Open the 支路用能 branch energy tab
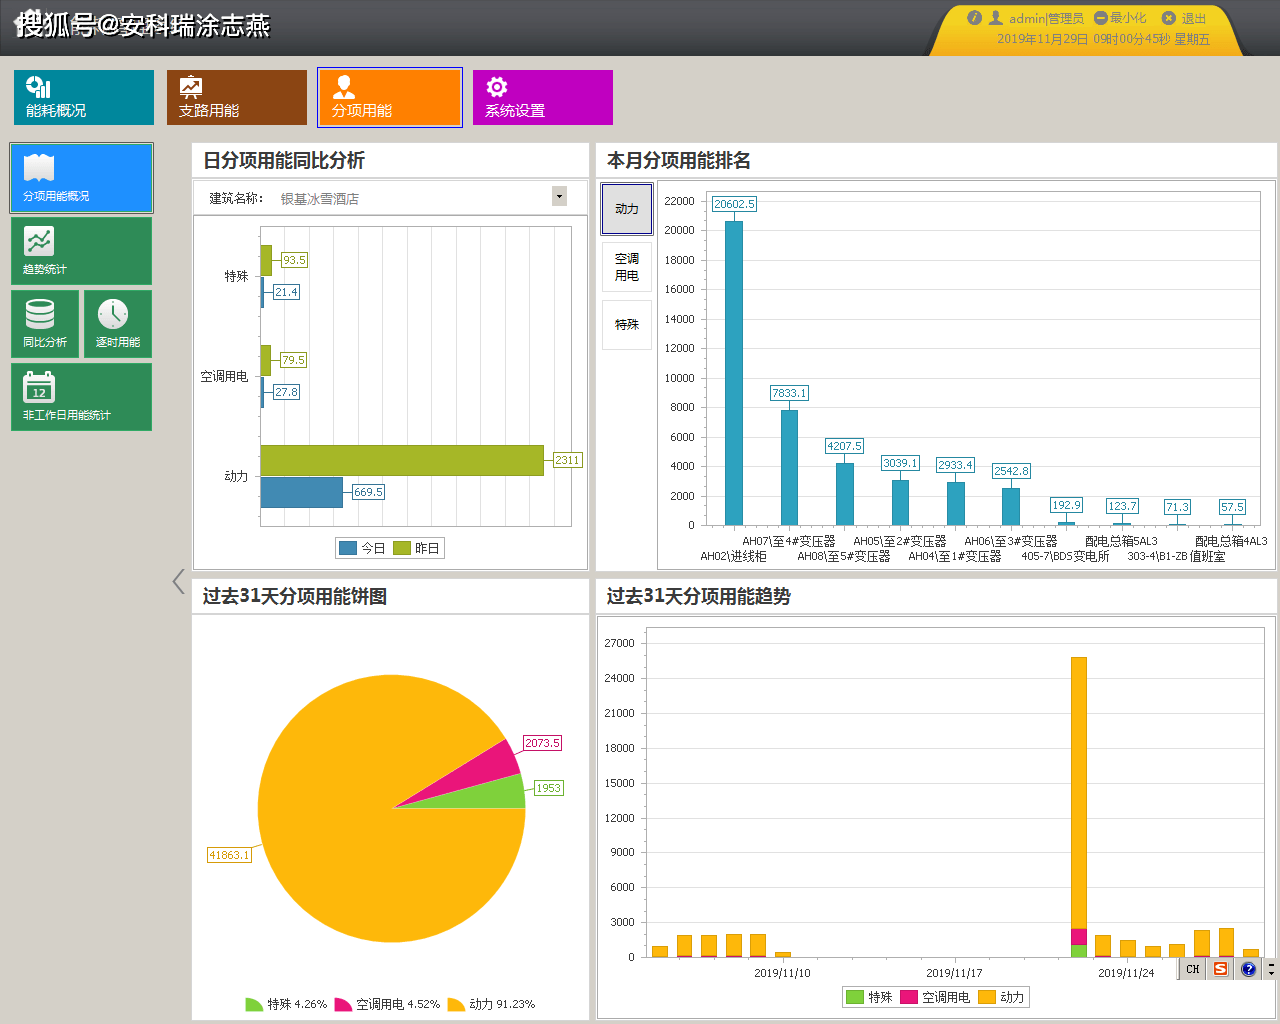Image resolution: width=1280 pixels, height=1024 pixels. pyautogui.click(x=237, y=97)
